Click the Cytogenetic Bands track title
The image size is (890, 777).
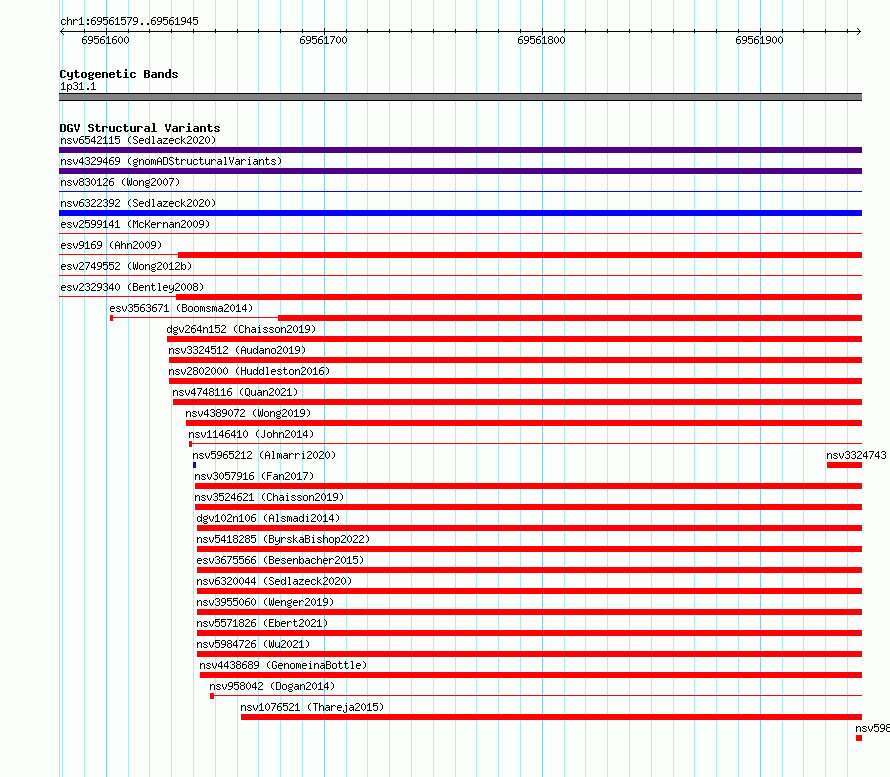point(119,74)
